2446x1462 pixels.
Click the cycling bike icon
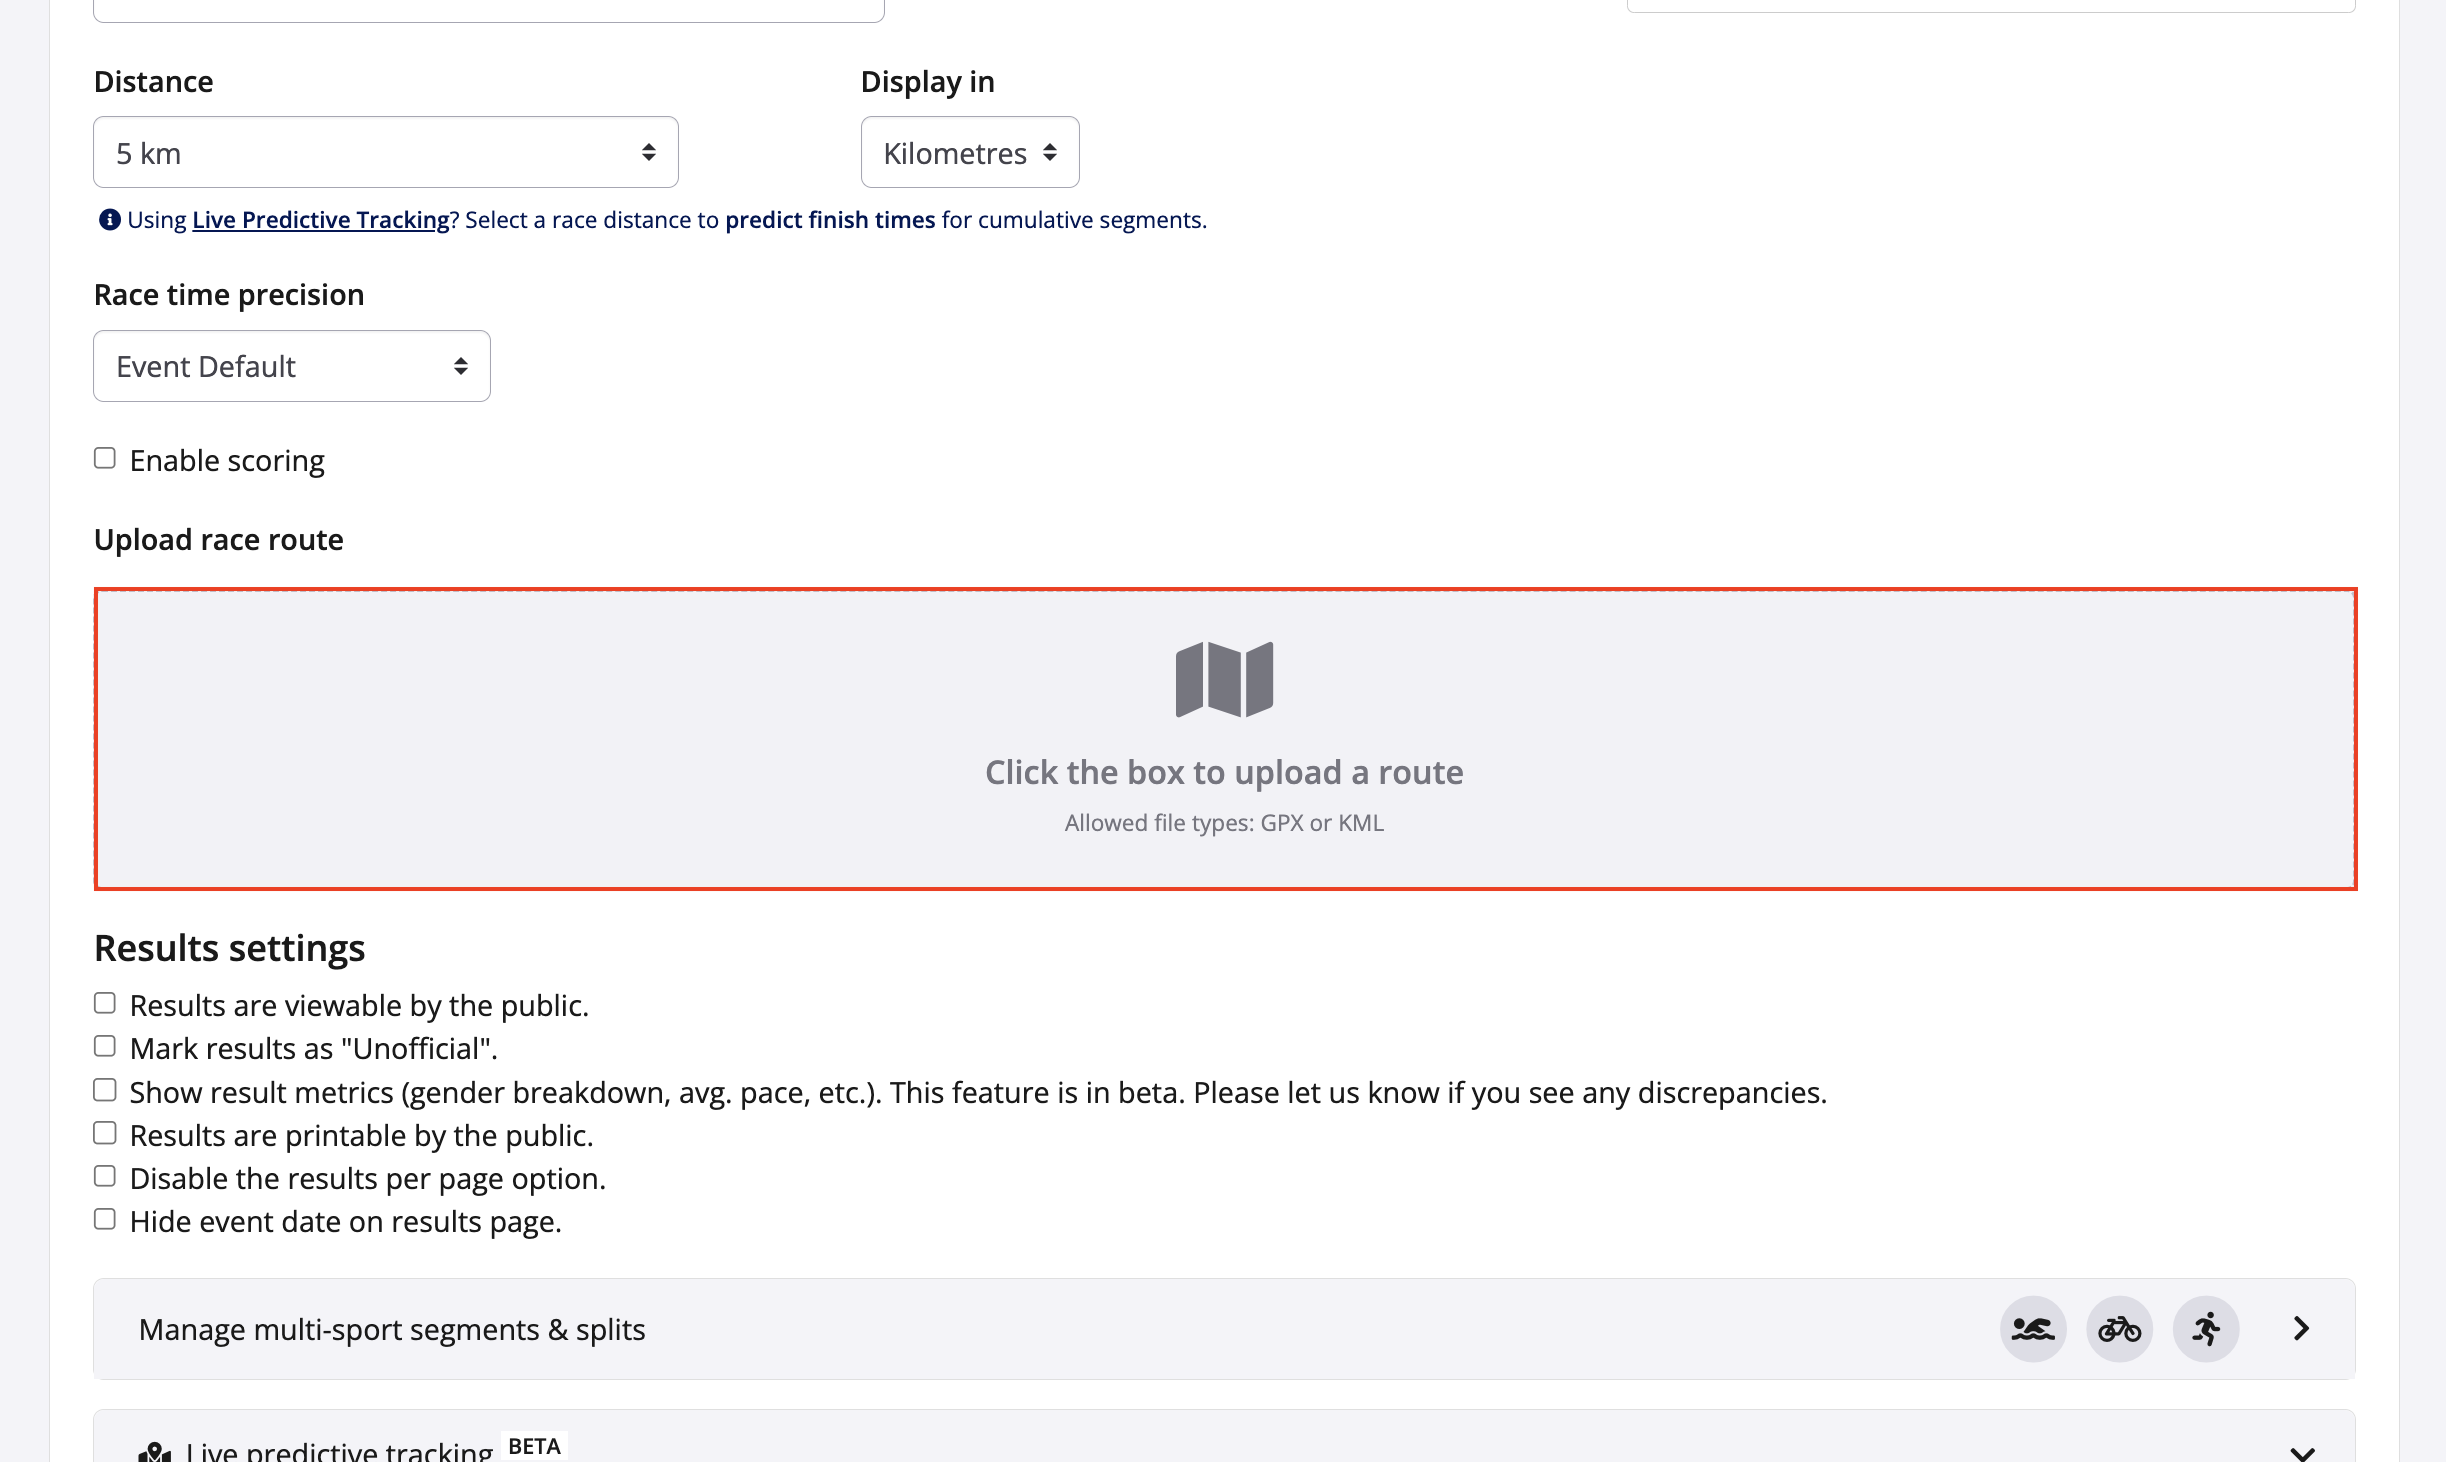2119,1329
